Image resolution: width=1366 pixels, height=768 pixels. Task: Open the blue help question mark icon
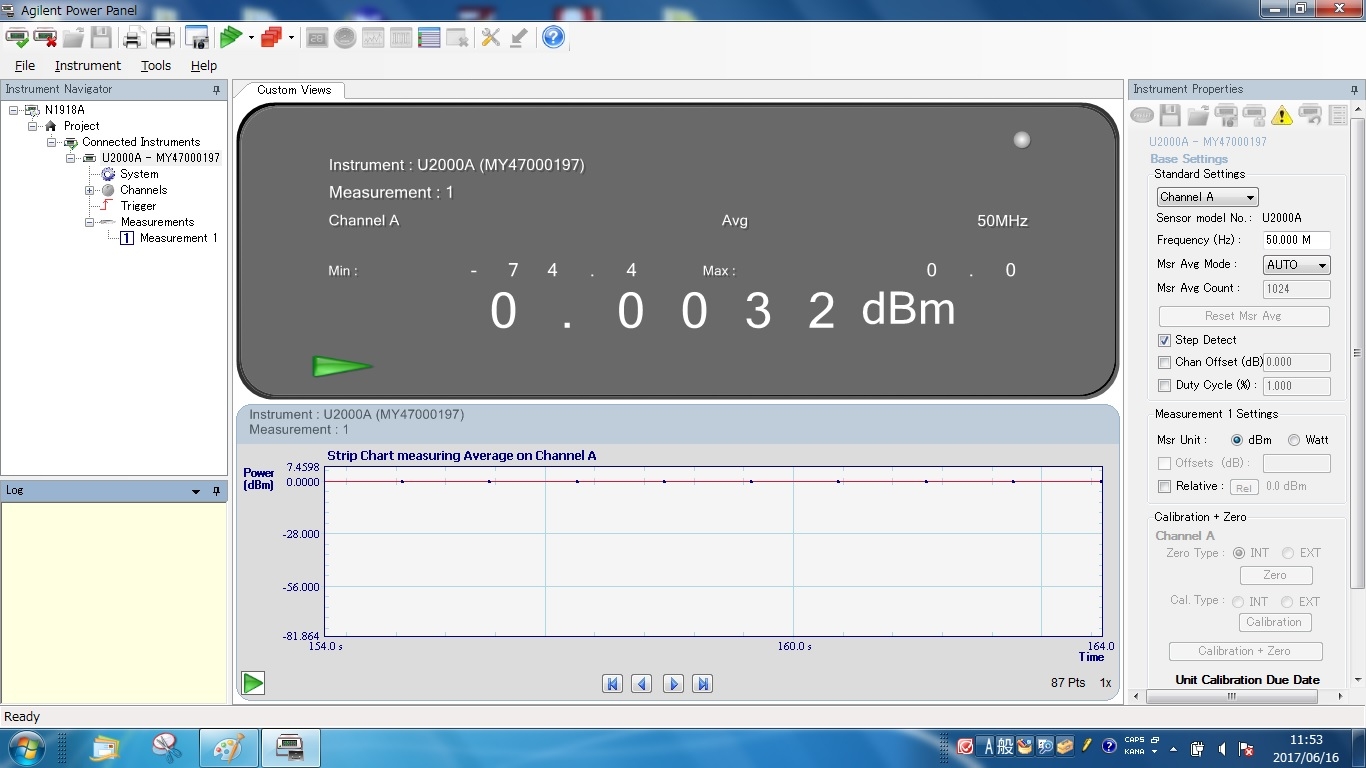point(553,38)
